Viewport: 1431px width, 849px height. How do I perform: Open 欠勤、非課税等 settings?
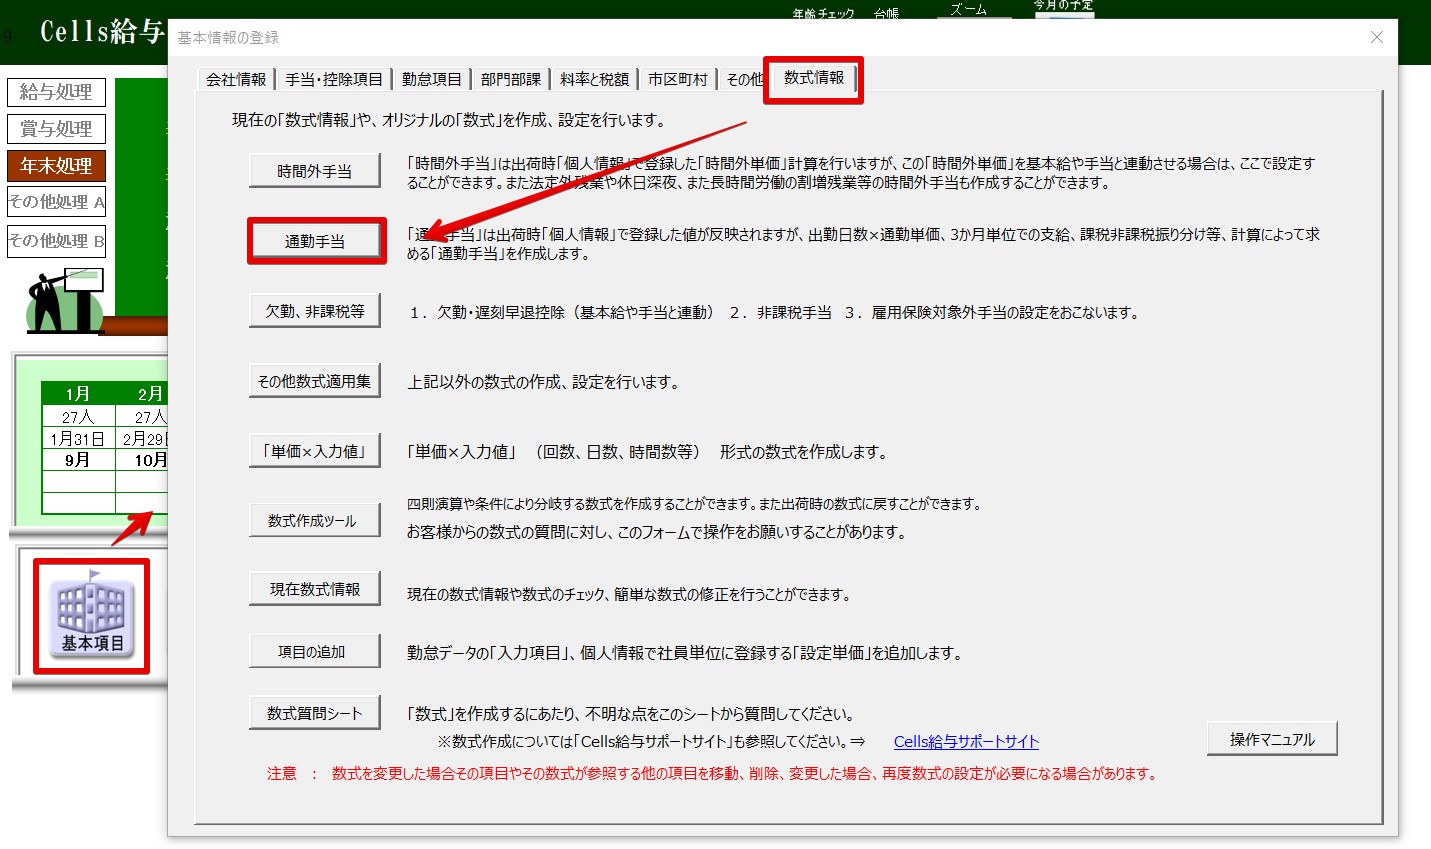[314, 311]
